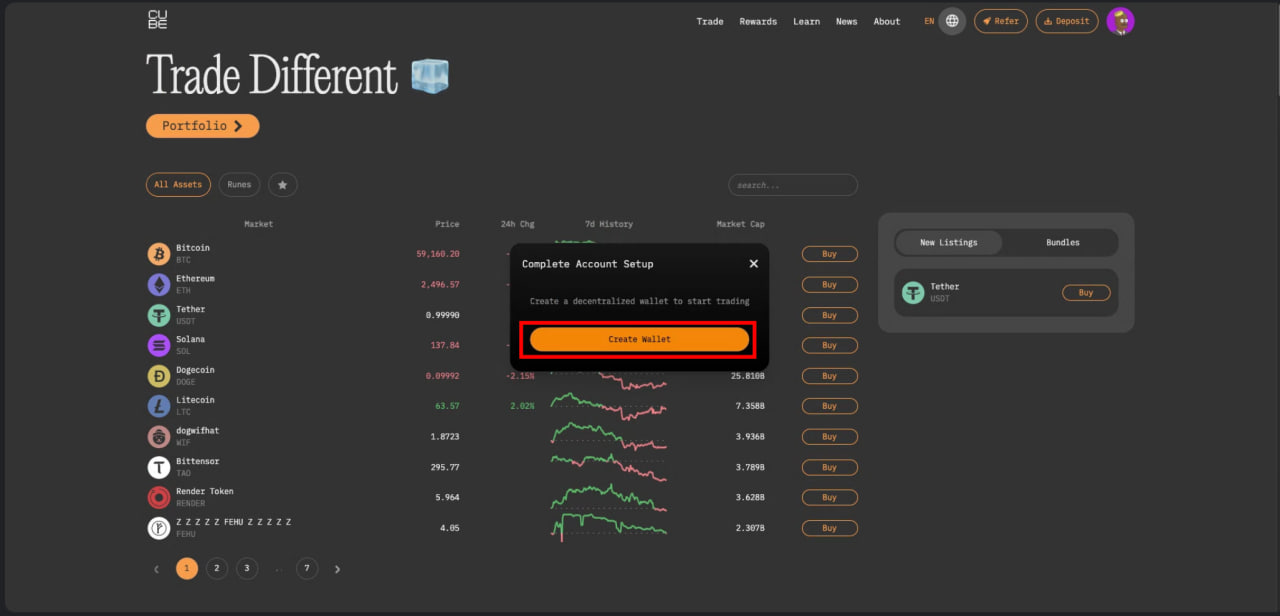The height and width of the screenshot is (616, 1280).
Task: Sort by the Market column header
Action: [x=258, y=224]
